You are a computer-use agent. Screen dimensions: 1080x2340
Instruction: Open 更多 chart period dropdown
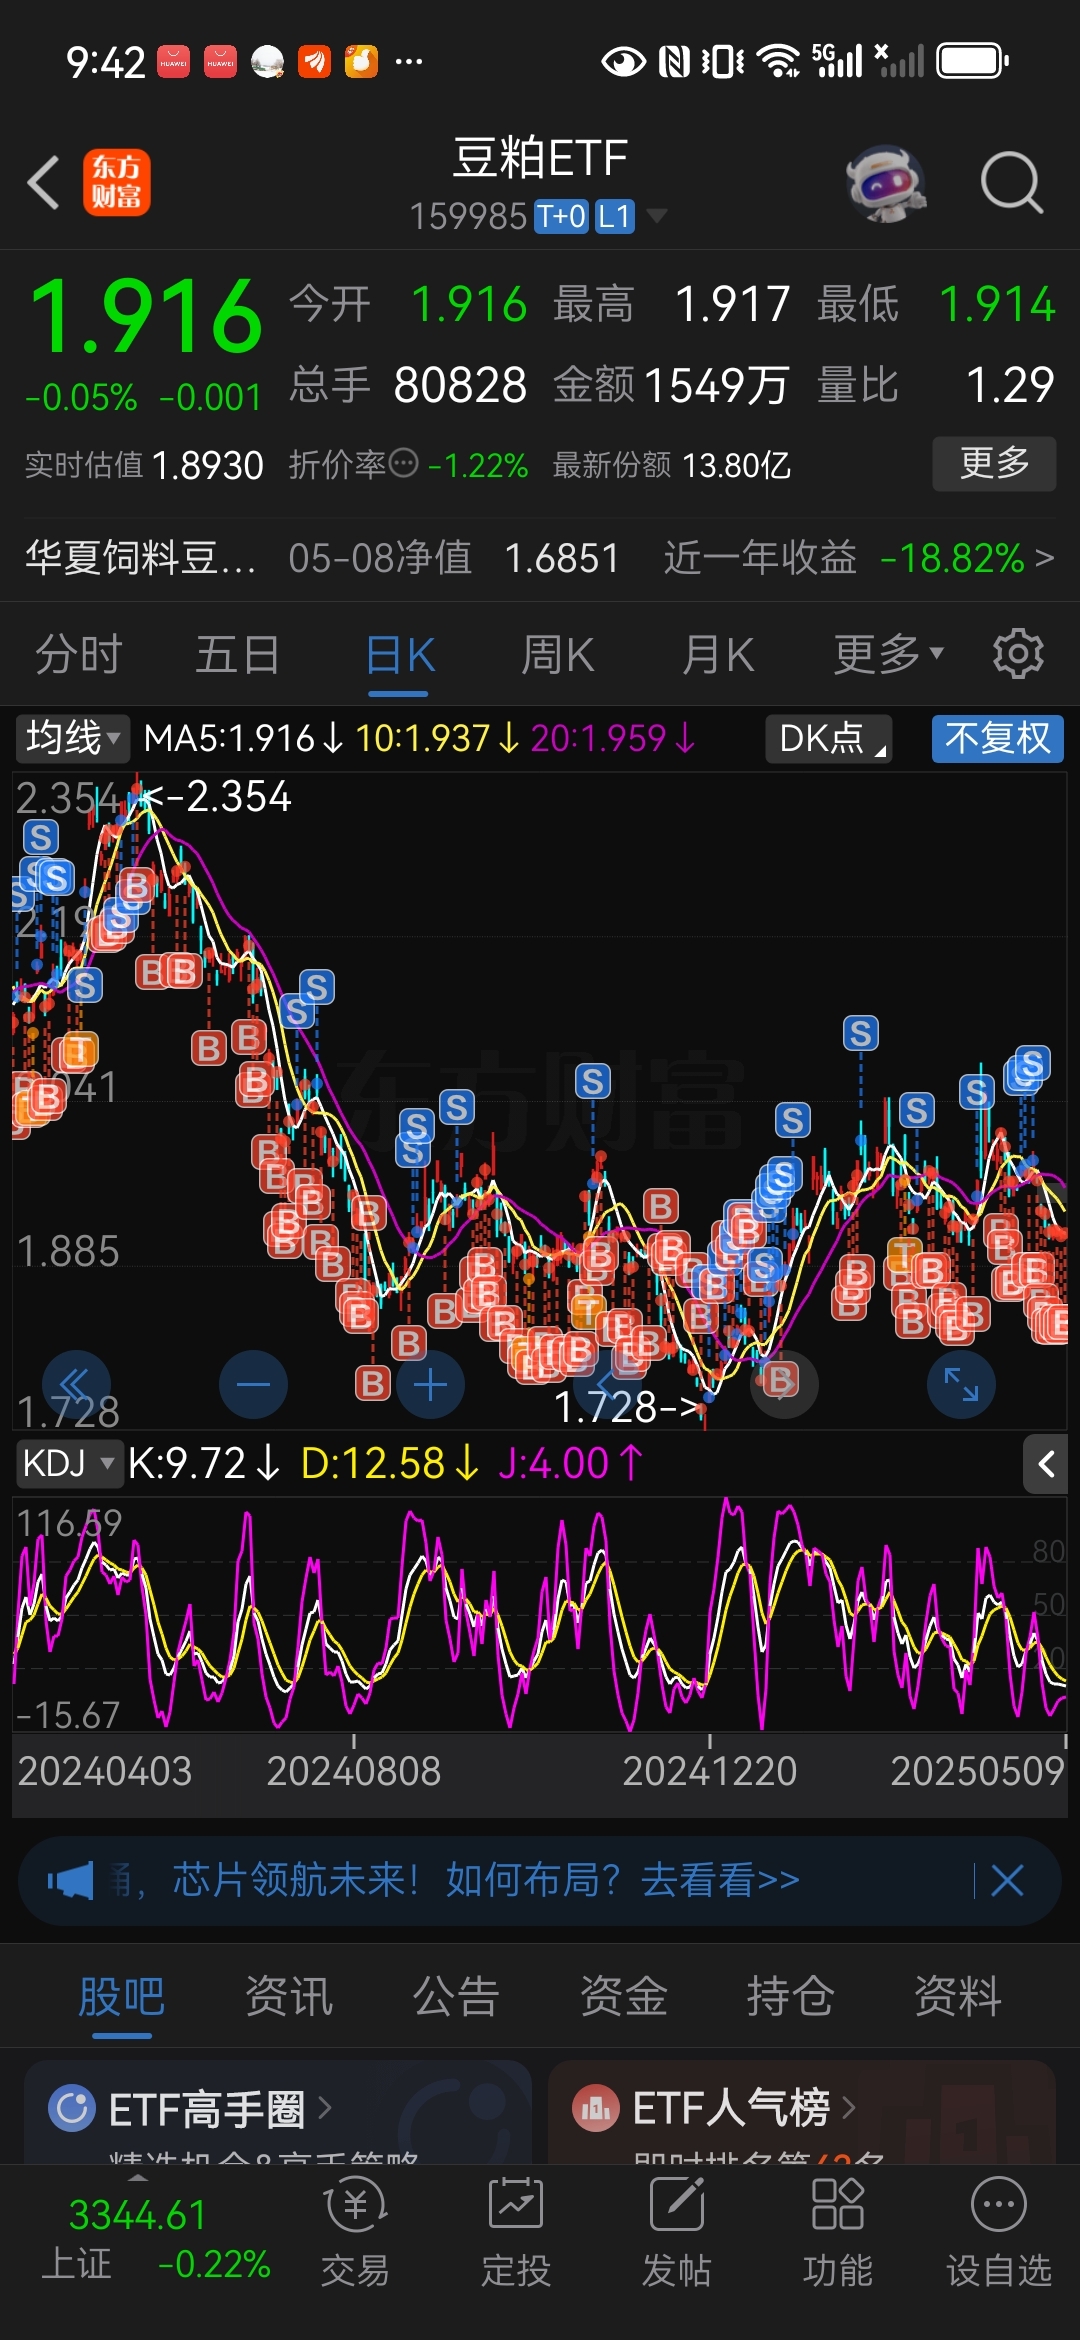[x=888, y=654]
